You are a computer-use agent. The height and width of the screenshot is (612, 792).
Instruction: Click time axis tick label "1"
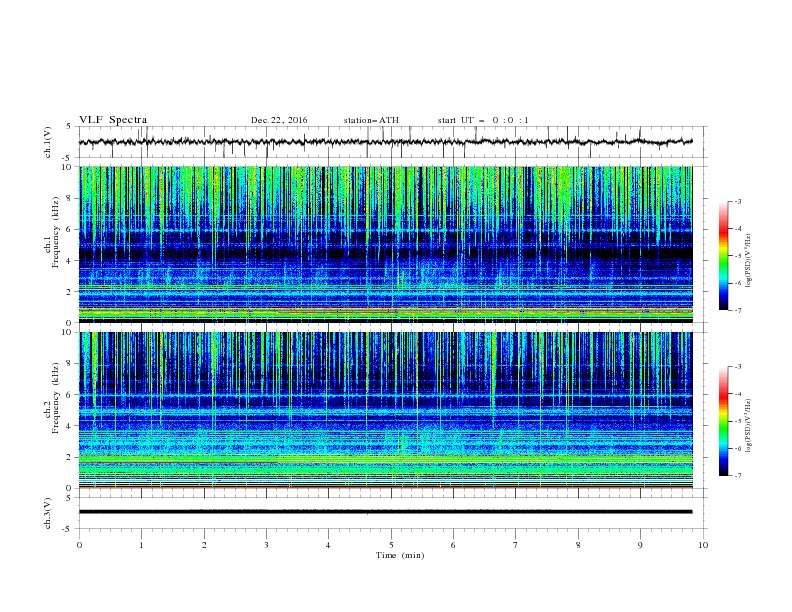point(141,545)
